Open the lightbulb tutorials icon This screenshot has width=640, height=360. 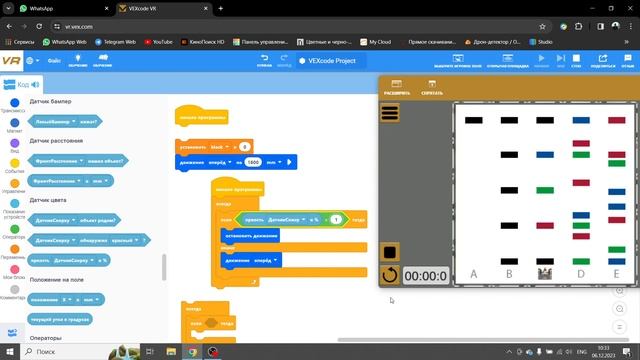(x=78, y=60)
